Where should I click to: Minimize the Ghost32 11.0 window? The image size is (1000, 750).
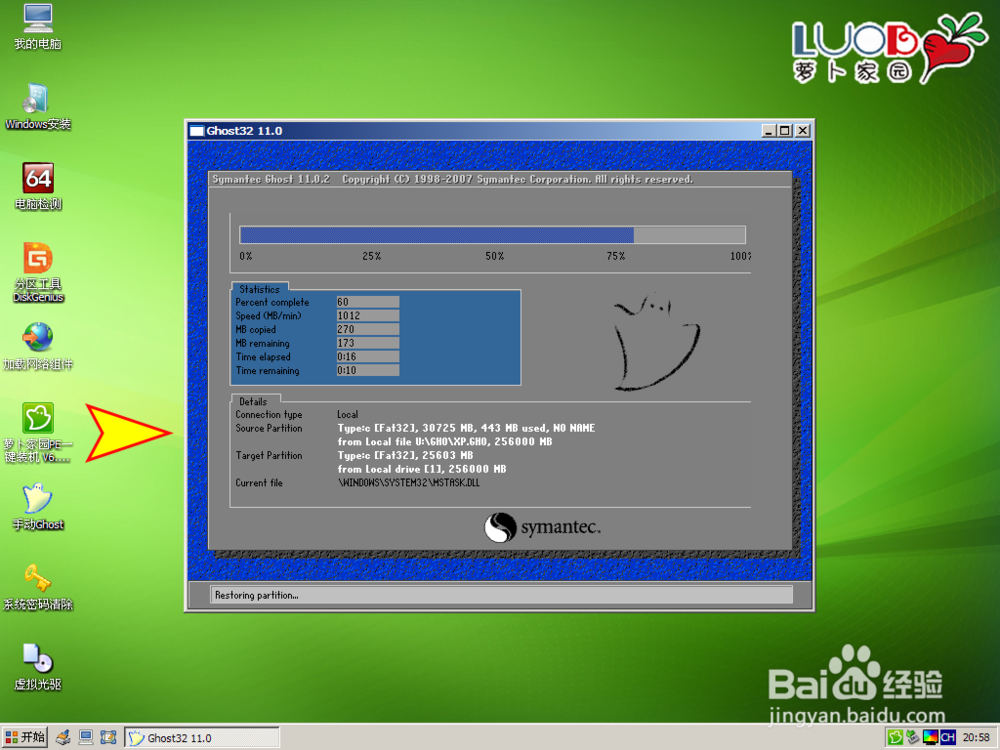(768, 131)
